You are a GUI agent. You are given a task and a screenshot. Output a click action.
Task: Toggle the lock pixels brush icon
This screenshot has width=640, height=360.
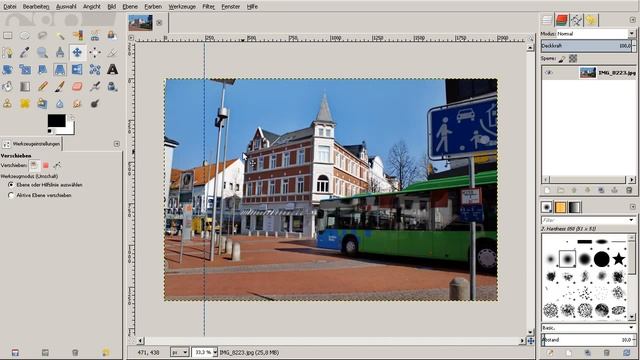(x=562, y=59)
